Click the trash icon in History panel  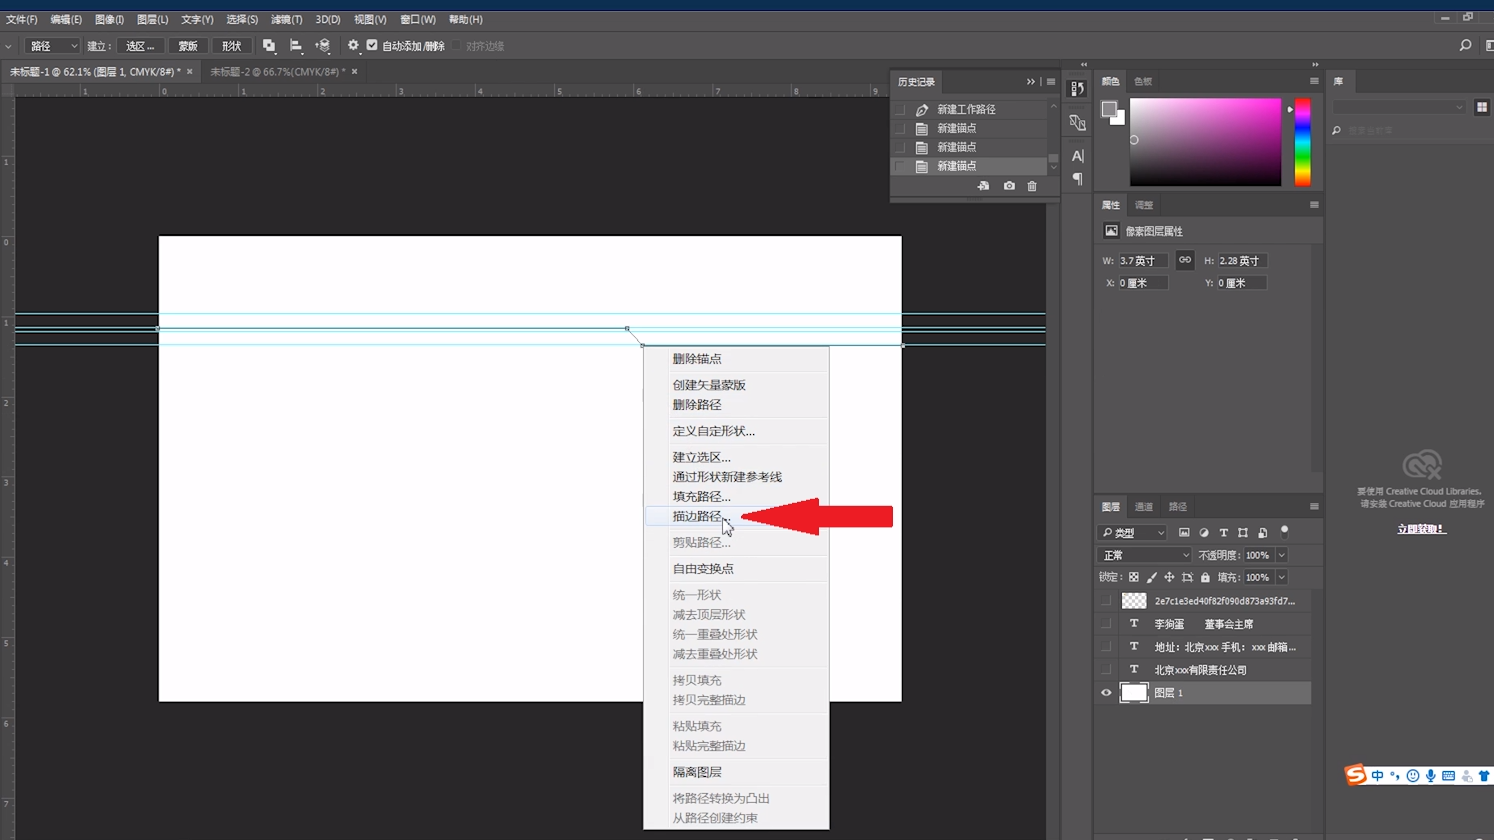1032,186
